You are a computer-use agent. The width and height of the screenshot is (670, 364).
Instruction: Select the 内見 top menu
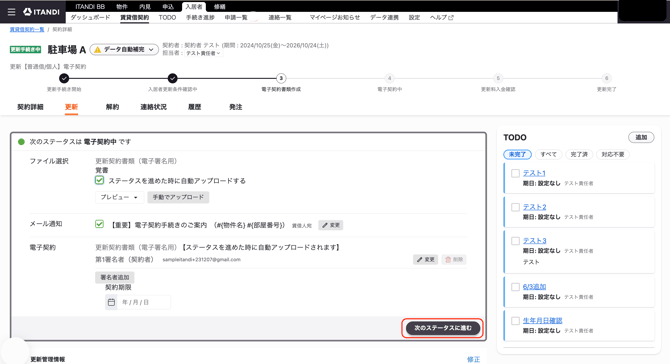(x=145, y=6)
